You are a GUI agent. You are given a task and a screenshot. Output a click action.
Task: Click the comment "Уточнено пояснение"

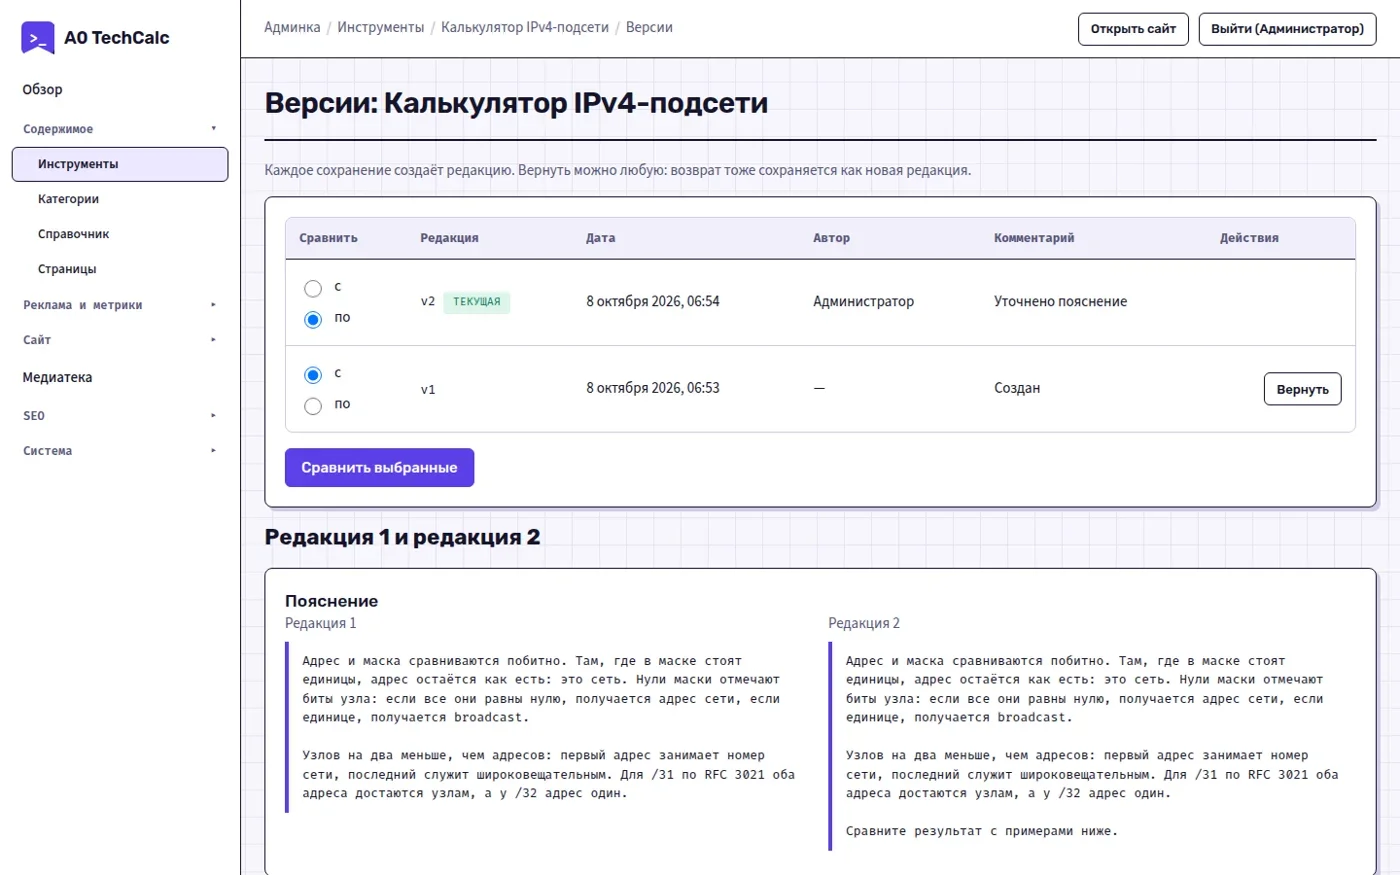[x=1060, y=301]
